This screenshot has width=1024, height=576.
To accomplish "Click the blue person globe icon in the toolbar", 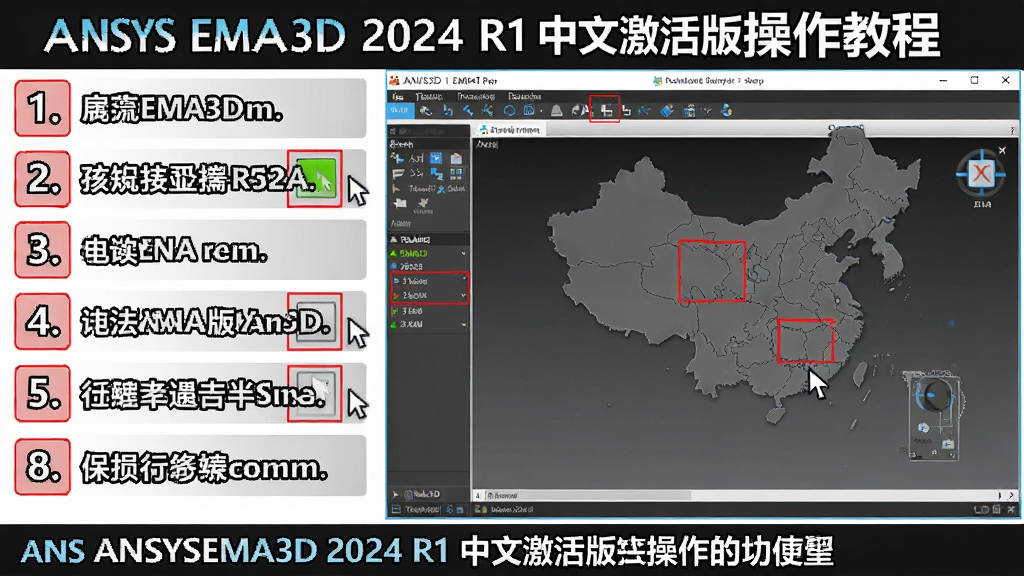I will 726,110.
